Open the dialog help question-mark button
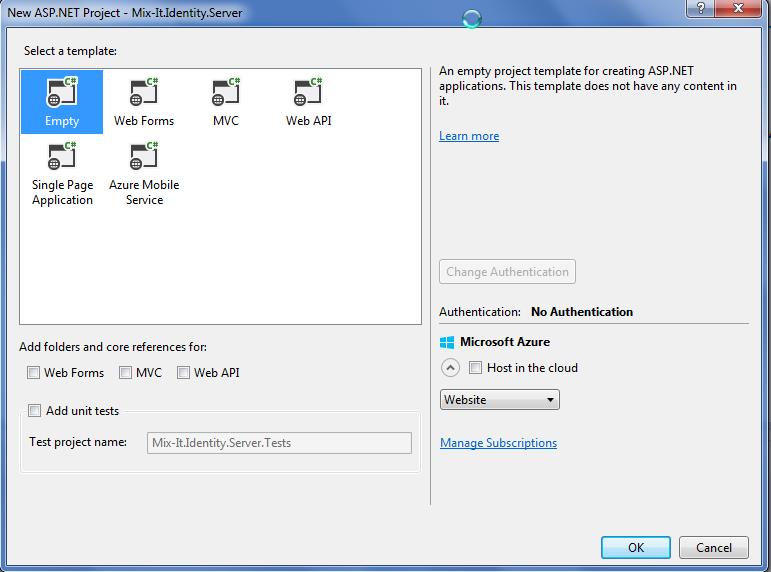The height and width of the screenshot is (572, 771). coord(701,8)
